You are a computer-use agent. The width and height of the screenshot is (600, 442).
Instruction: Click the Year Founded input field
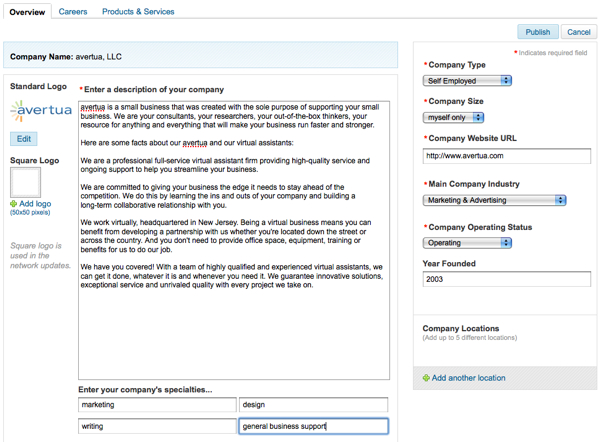507,280
